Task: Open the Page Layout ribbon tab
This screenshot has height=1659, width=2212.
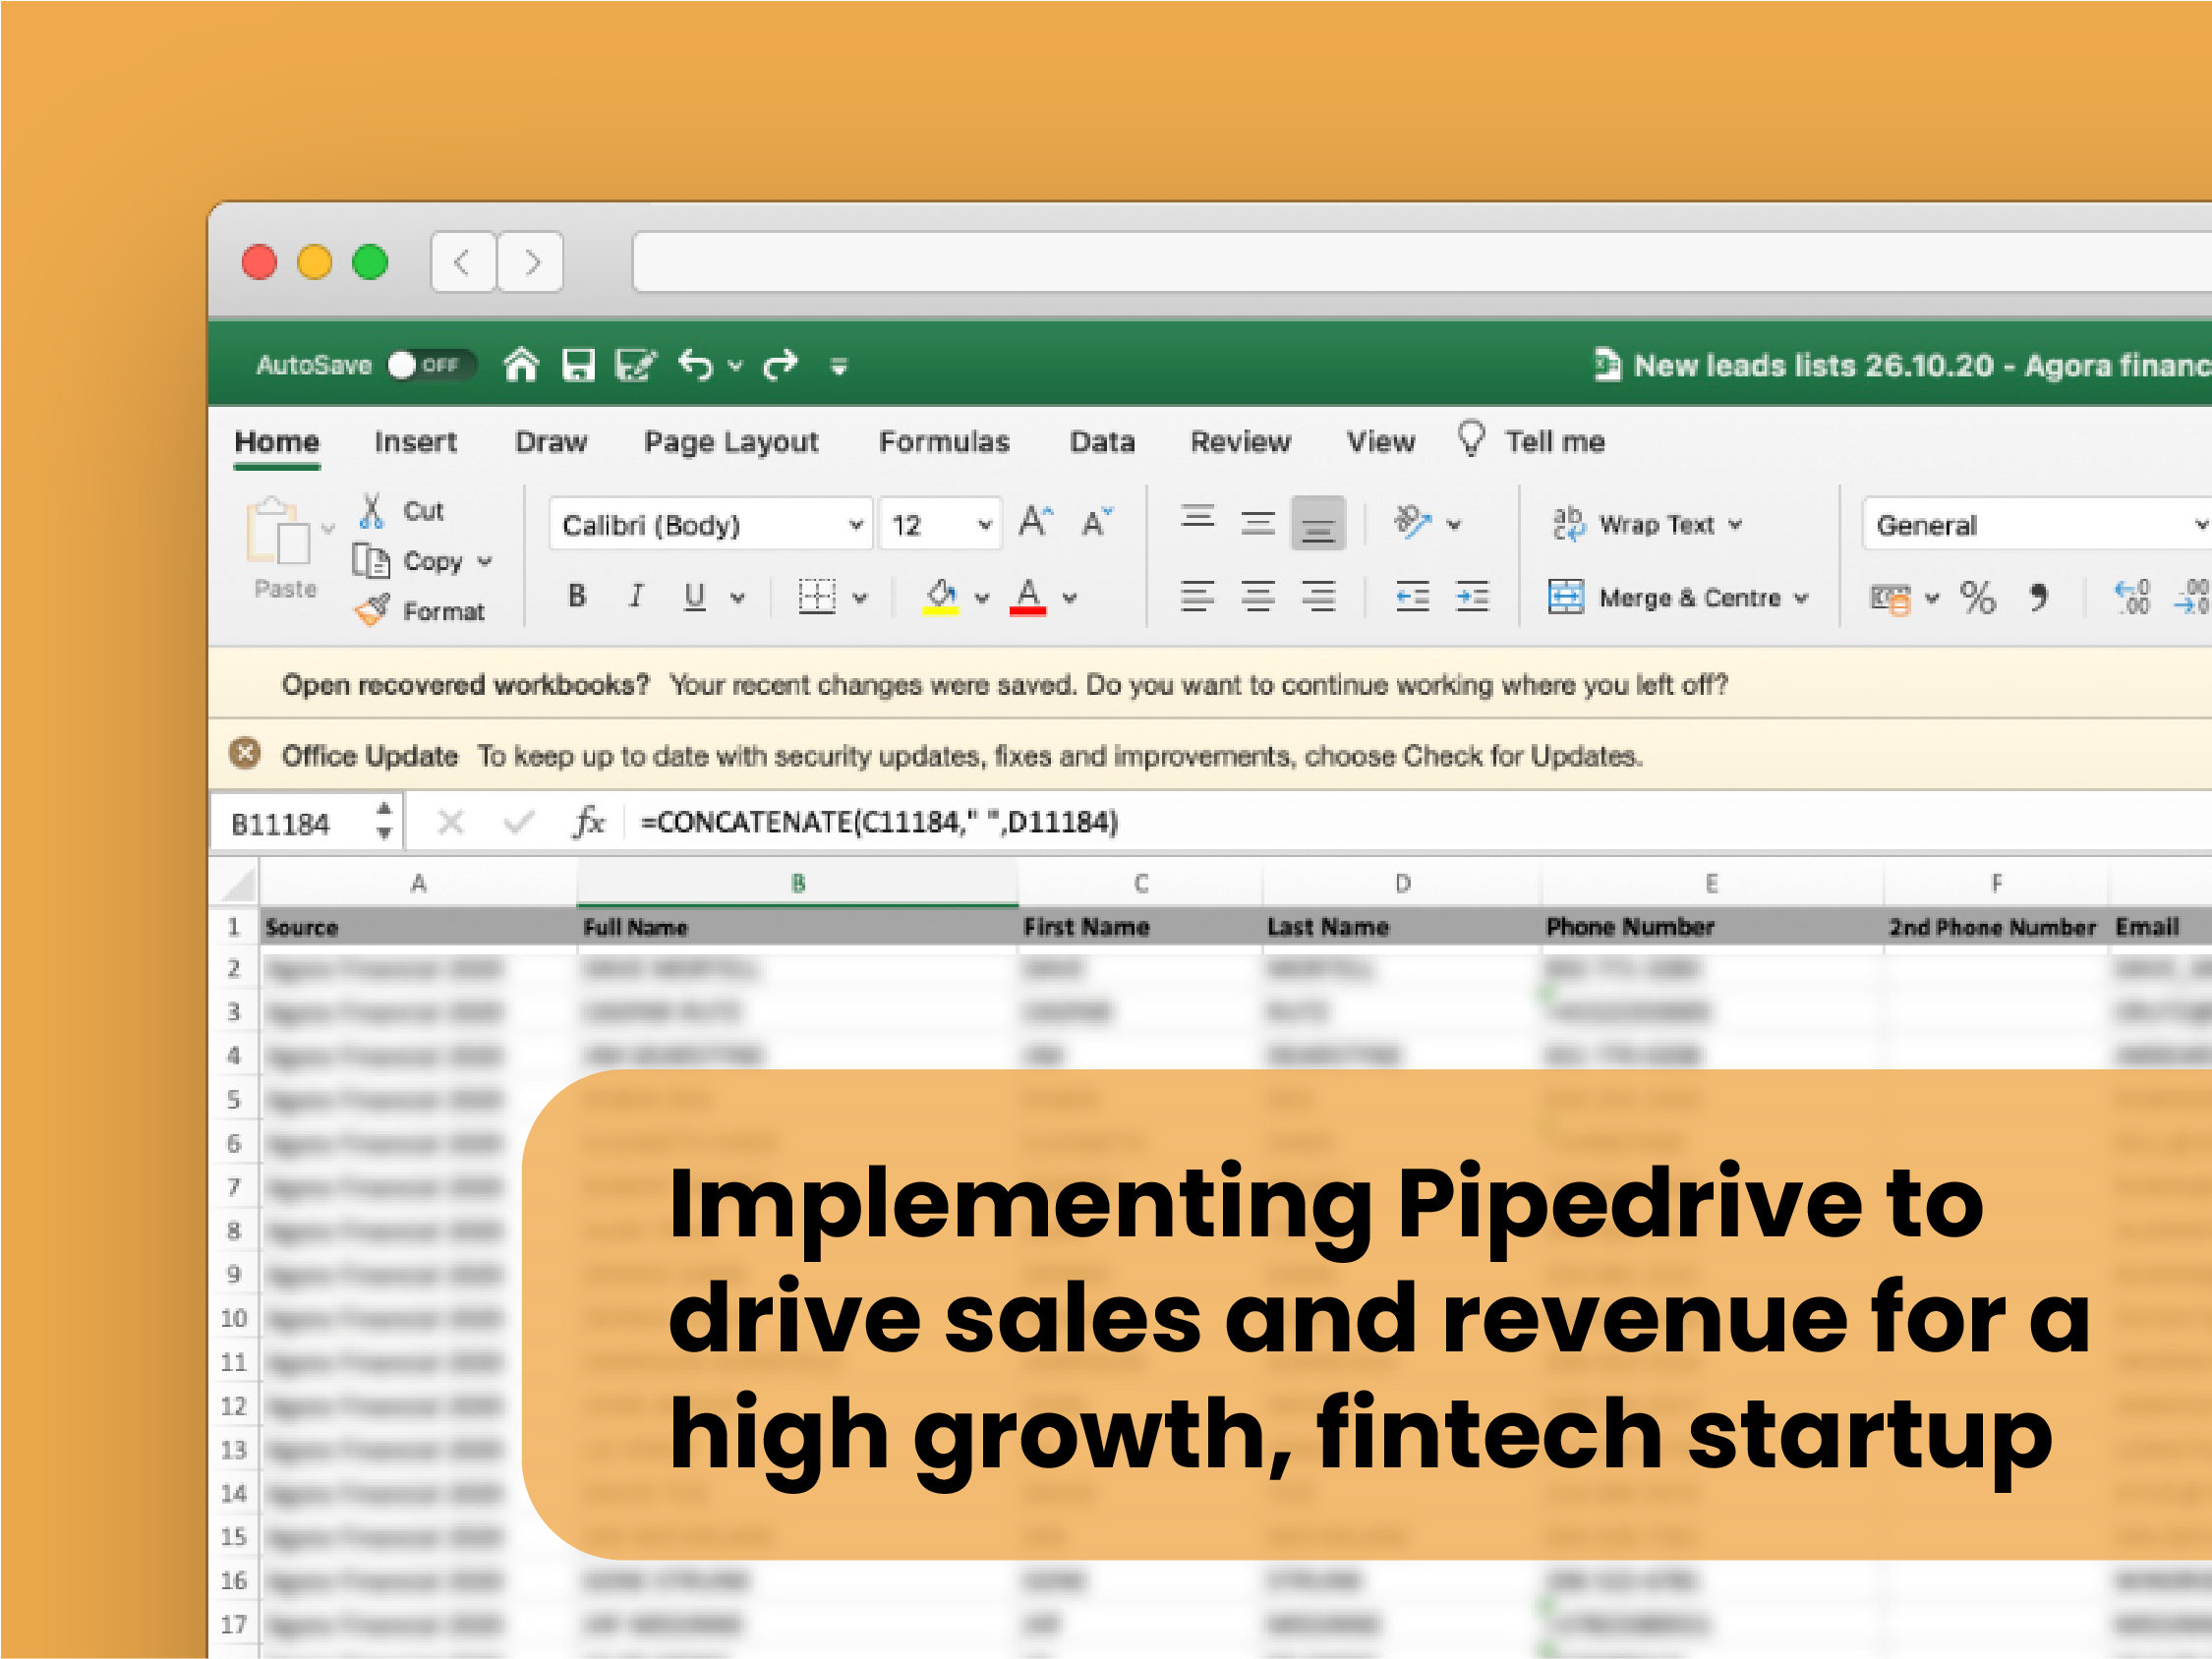Action: (731, 442)
